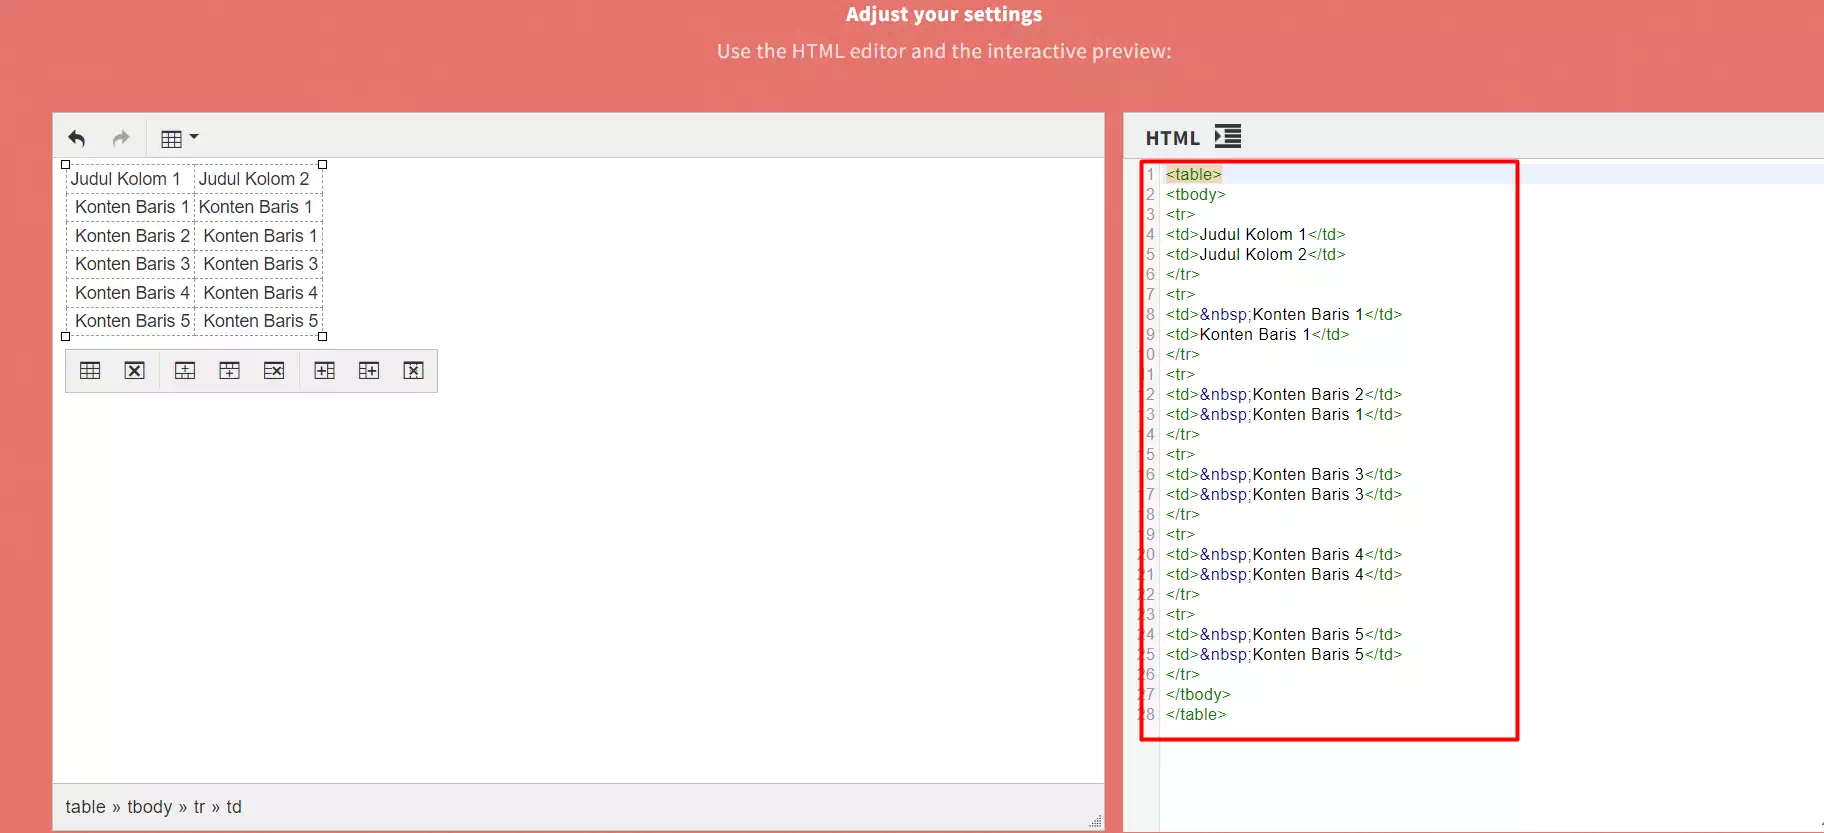This screenshot has width=1824, height=833.
Task: Click the 'HTML' panel heading
Action: (1172, 138)
